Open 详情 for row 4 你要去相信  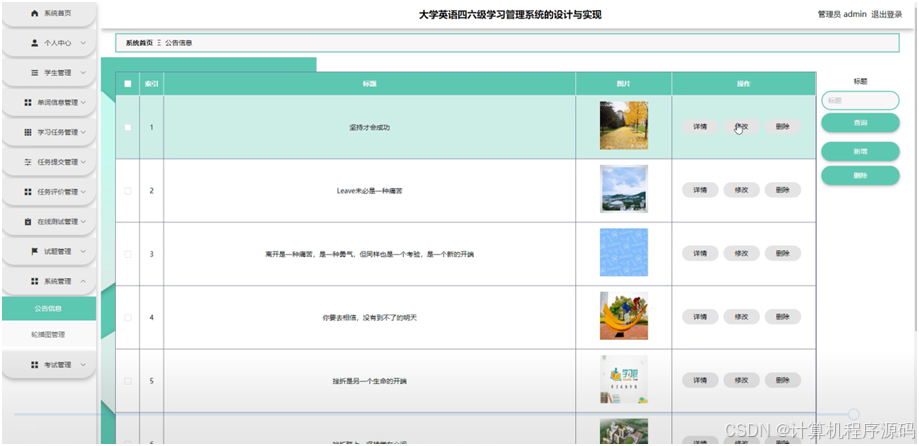tap(700, 316)
